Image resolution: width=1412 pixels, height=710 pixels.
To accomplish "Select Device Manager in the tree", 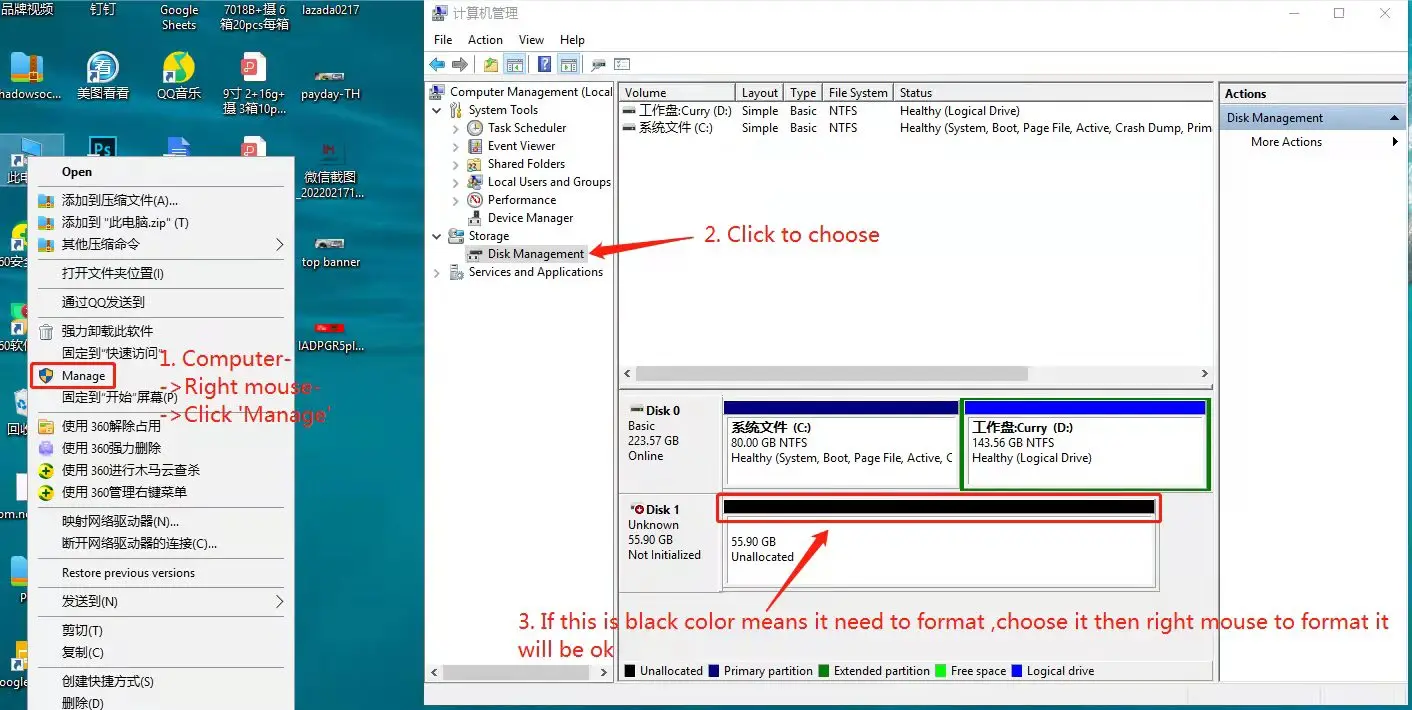I will click(x=530, y=218).
